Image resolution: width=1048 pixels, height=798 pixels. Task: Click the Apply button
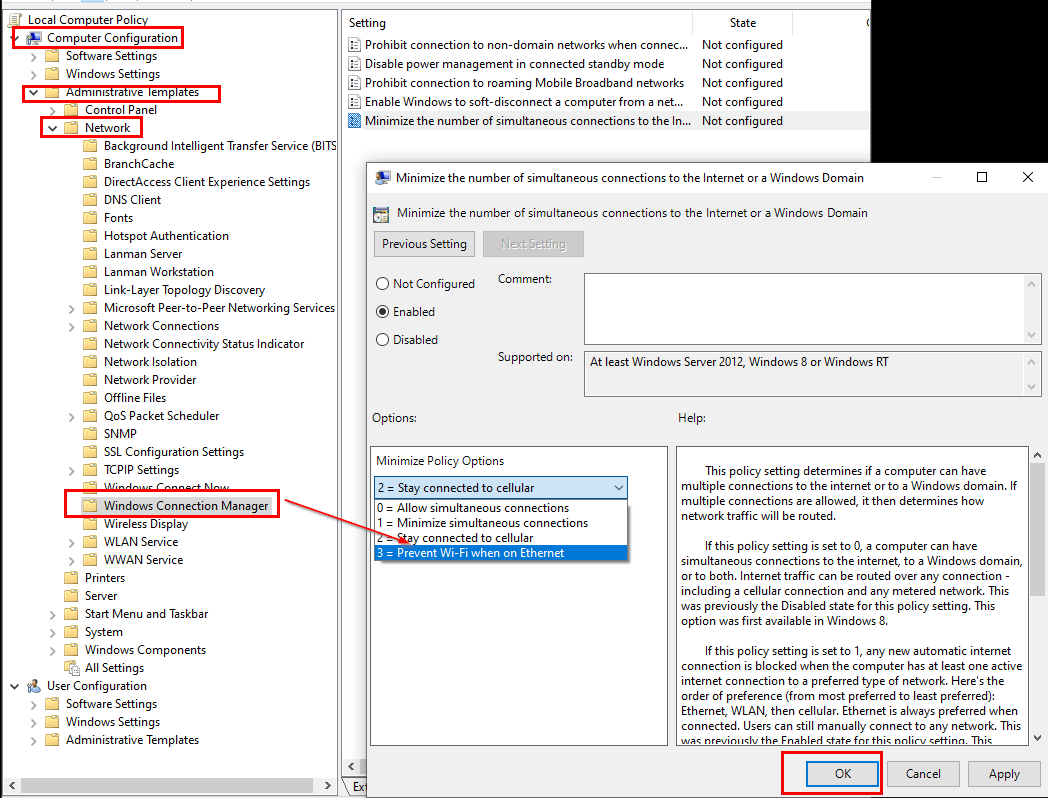1004,774
